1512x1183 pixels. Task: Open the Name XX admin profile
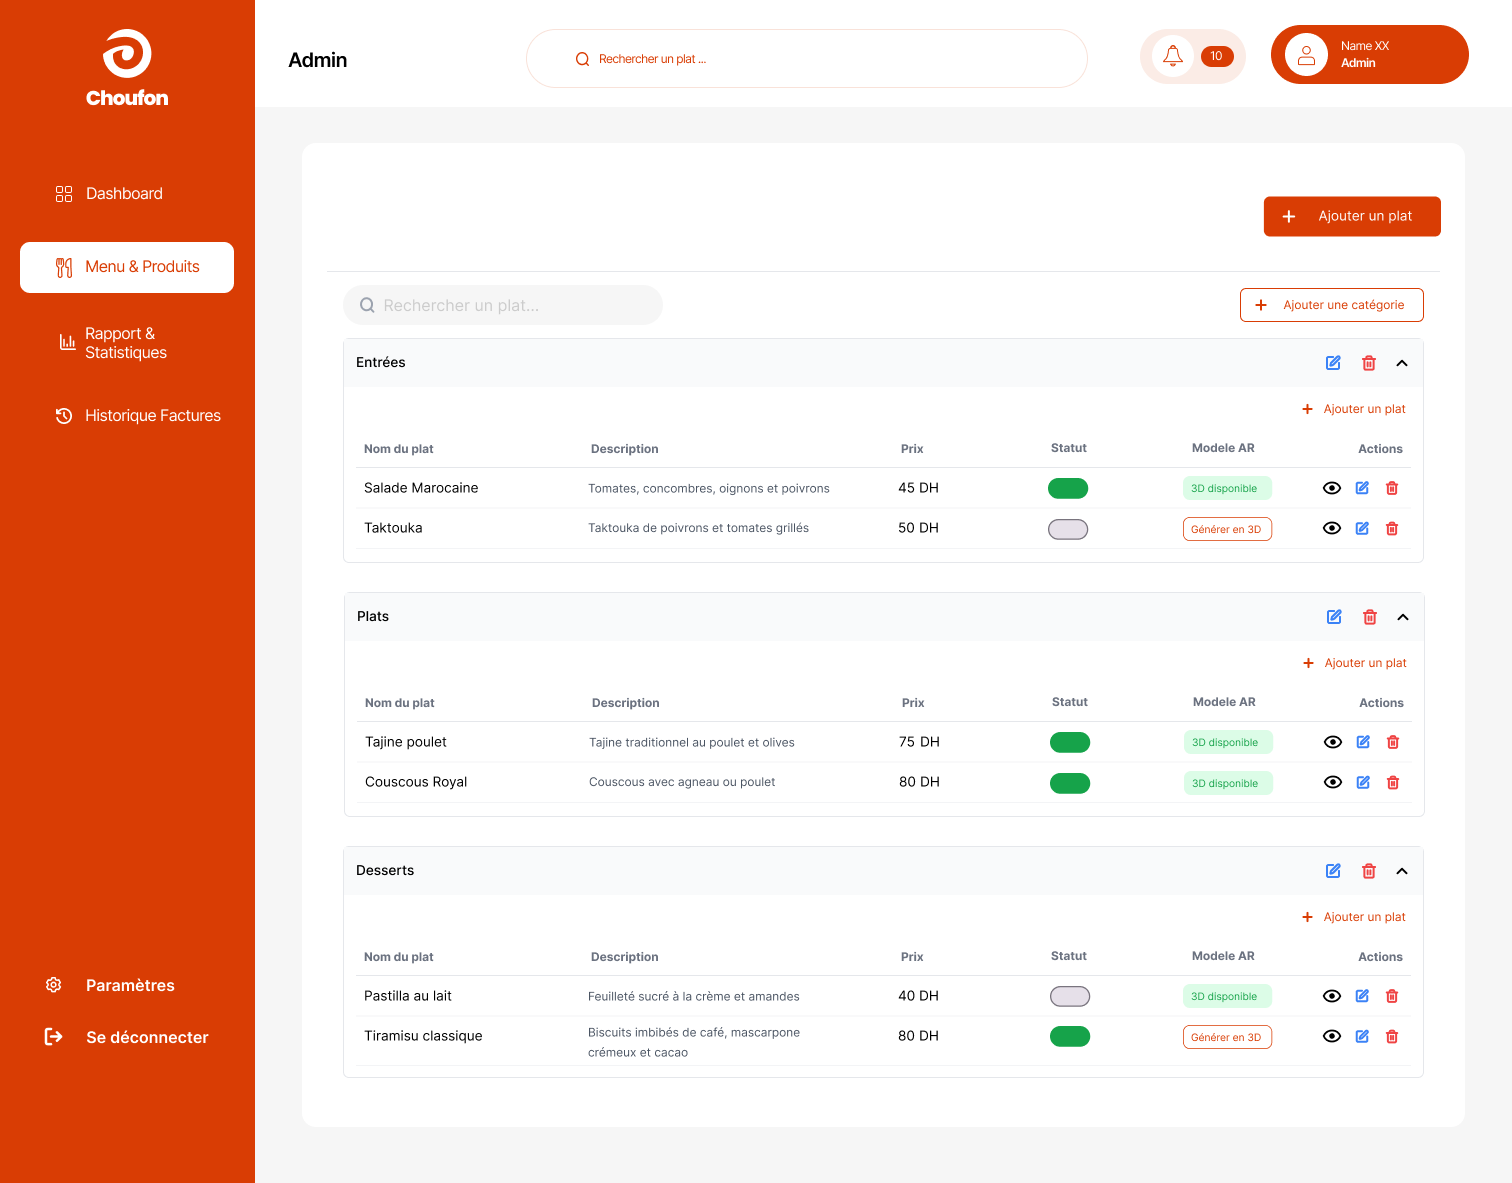(1370, 55)
